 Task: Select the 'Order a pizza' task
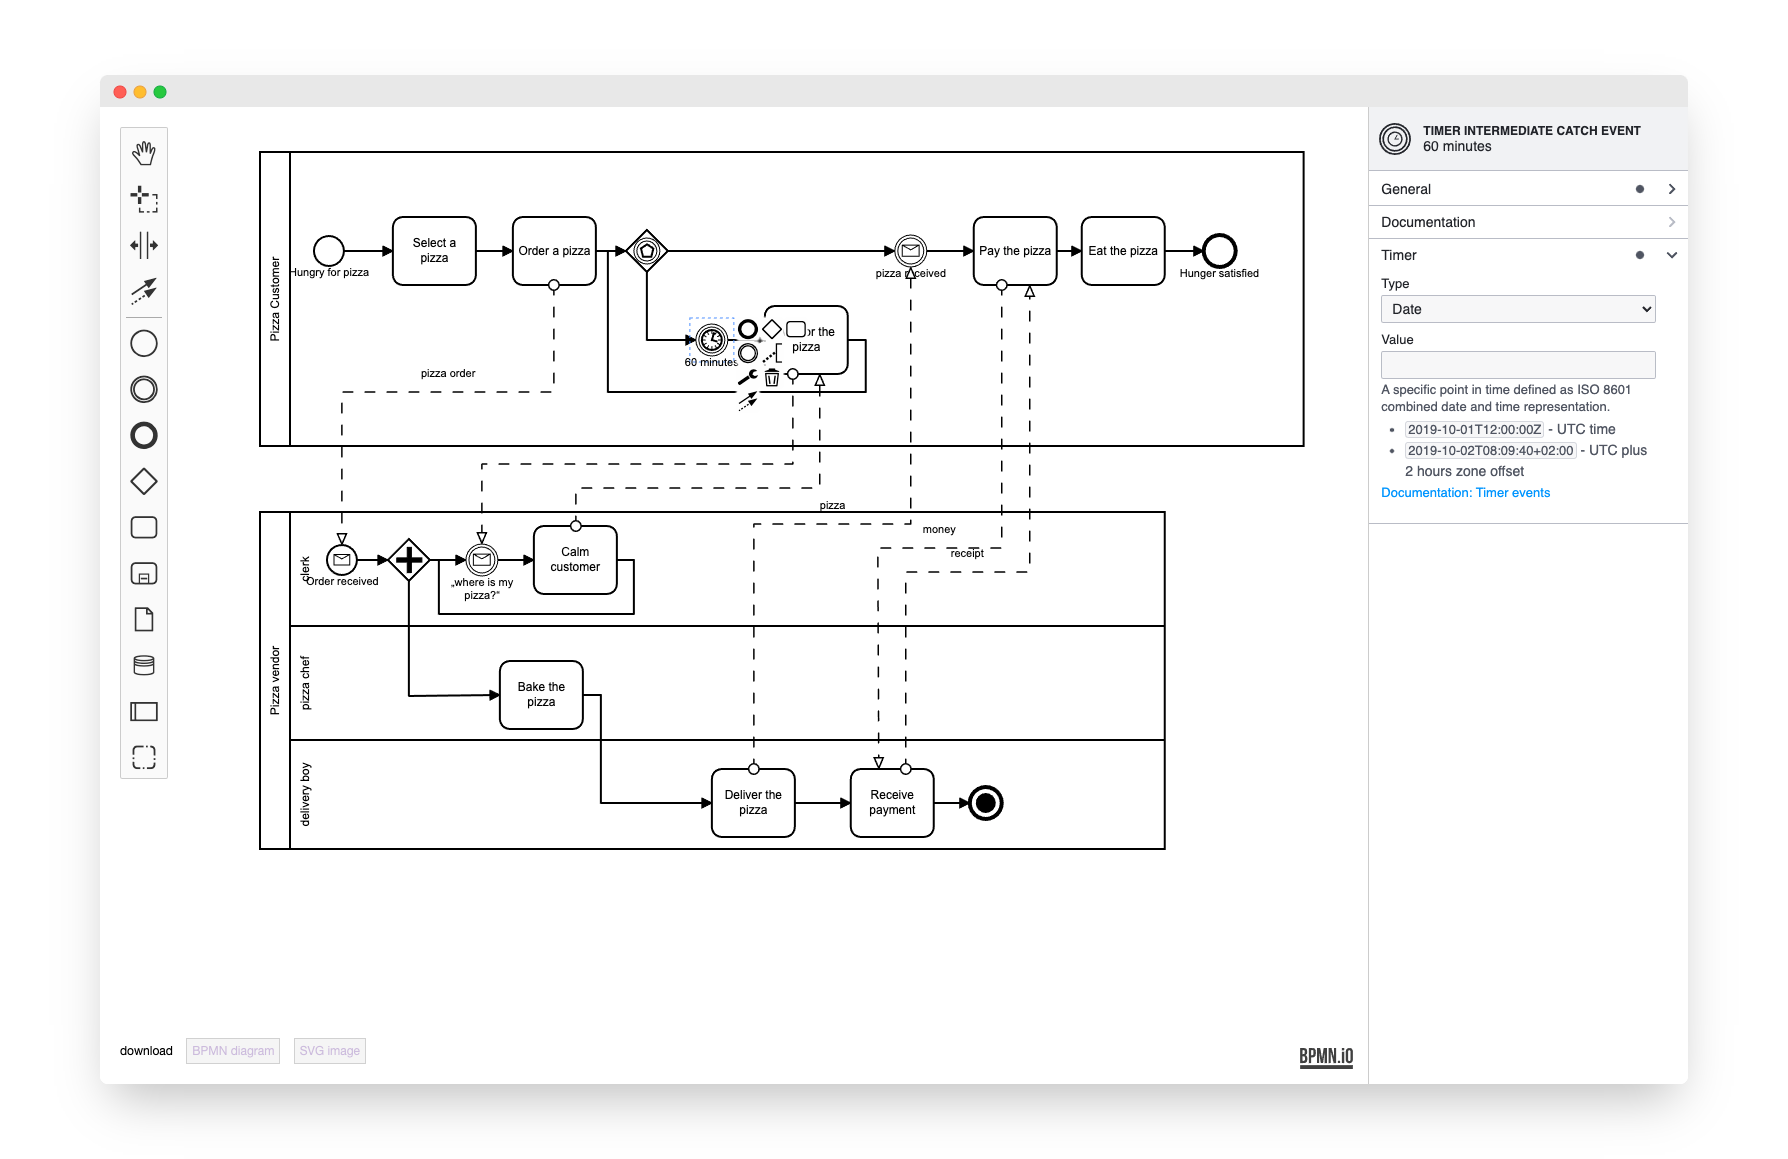(x=554, y=251)
